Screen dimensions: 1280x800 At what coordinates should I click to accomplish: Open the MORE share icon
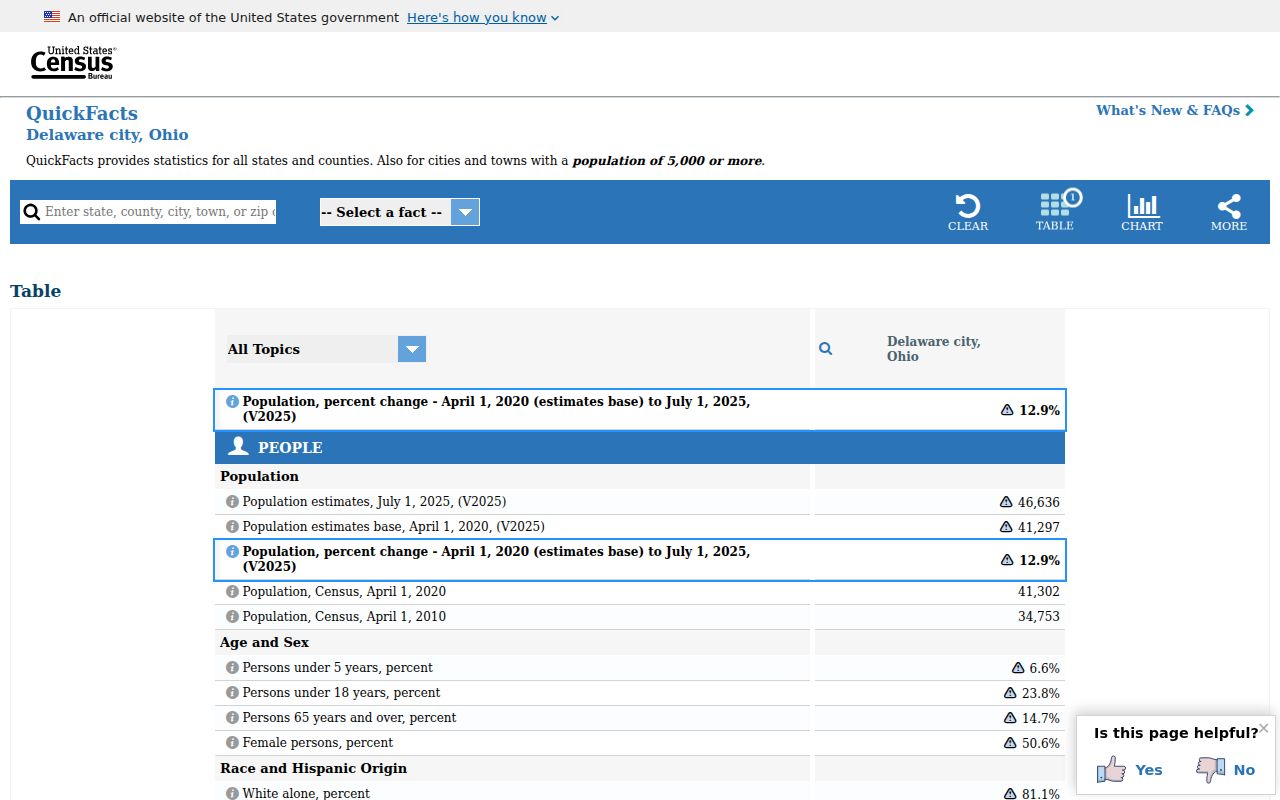(x=1229, y=212)
